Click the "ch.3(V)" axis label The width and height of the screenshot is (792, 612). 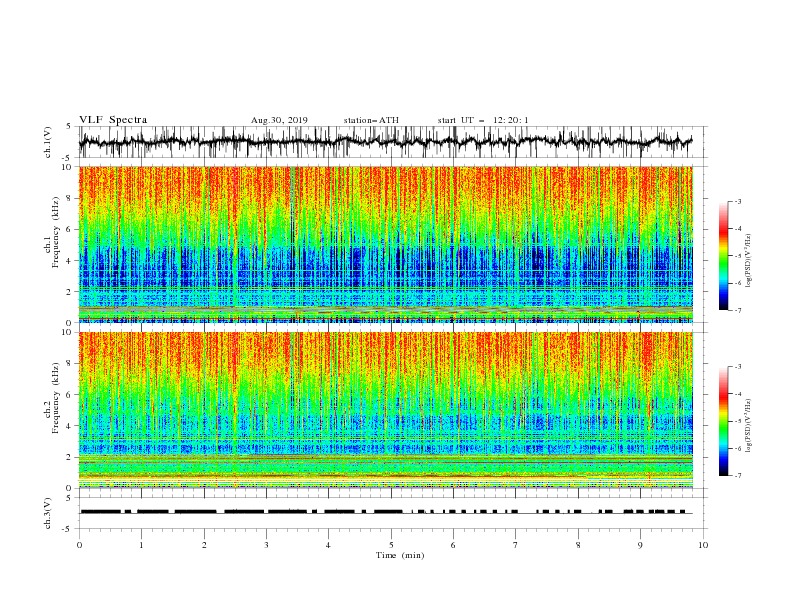48,513
